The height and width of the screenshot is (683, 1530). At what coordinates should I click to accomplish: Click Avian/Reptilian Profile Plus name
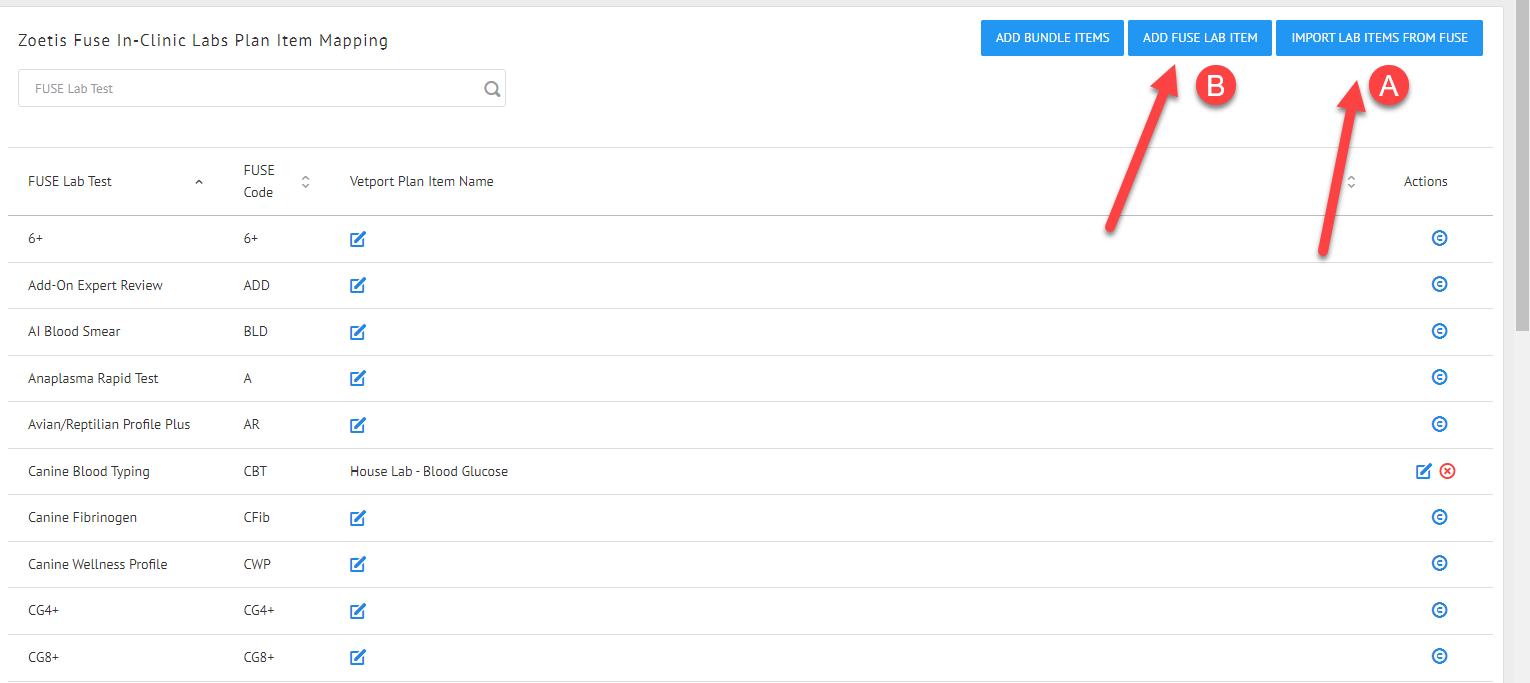pyautogui.click(x=109, y=424)
